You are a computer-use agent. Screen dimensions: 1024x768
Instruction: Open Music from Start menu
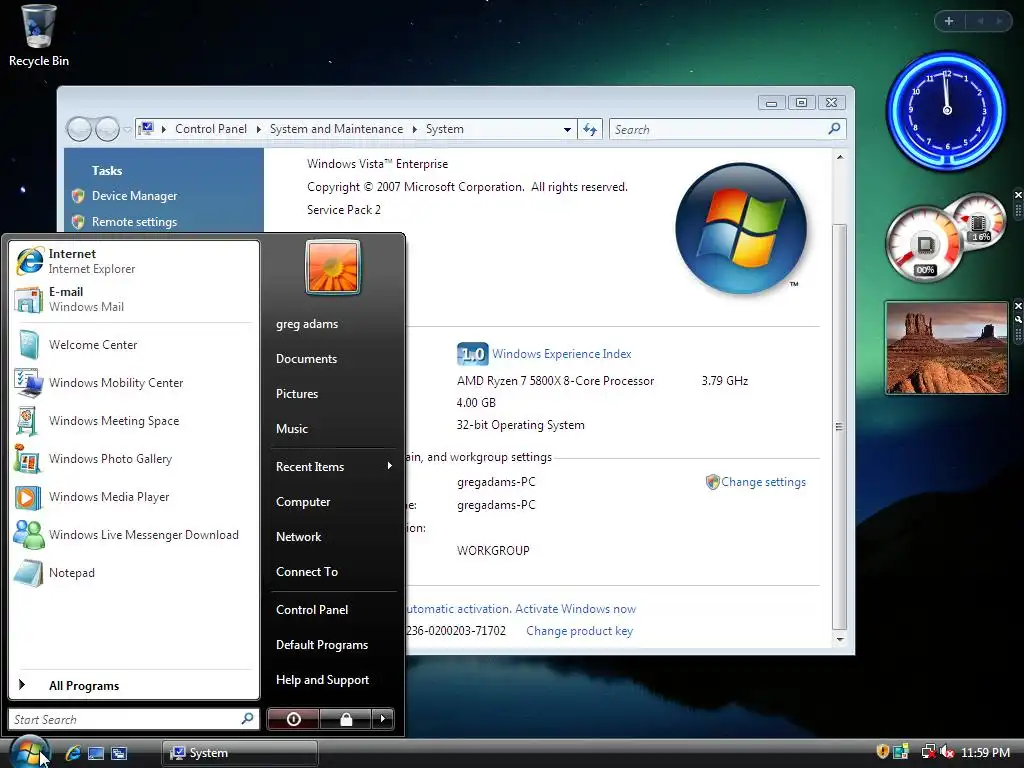pos(292,429)
